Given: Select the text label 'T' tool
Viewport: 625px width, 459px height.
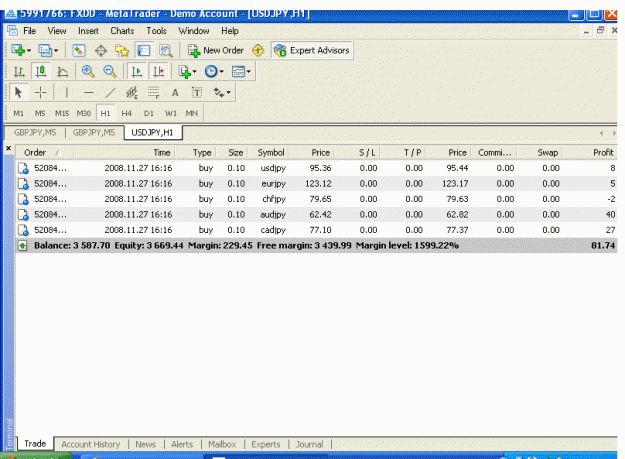Looking at the screenshot, I should click(x=197, y=92).
